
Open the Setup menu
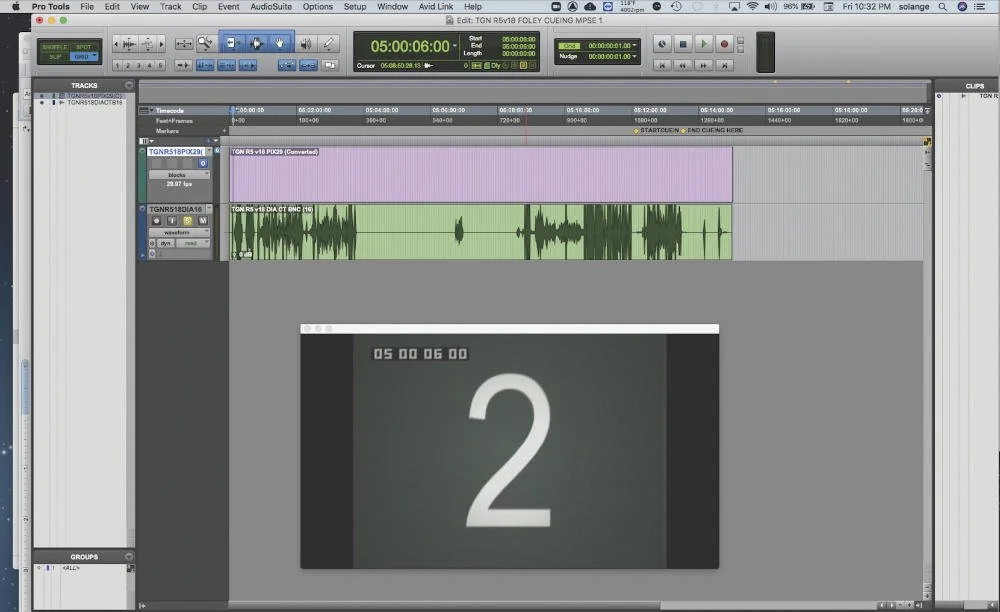coord(355,6)
